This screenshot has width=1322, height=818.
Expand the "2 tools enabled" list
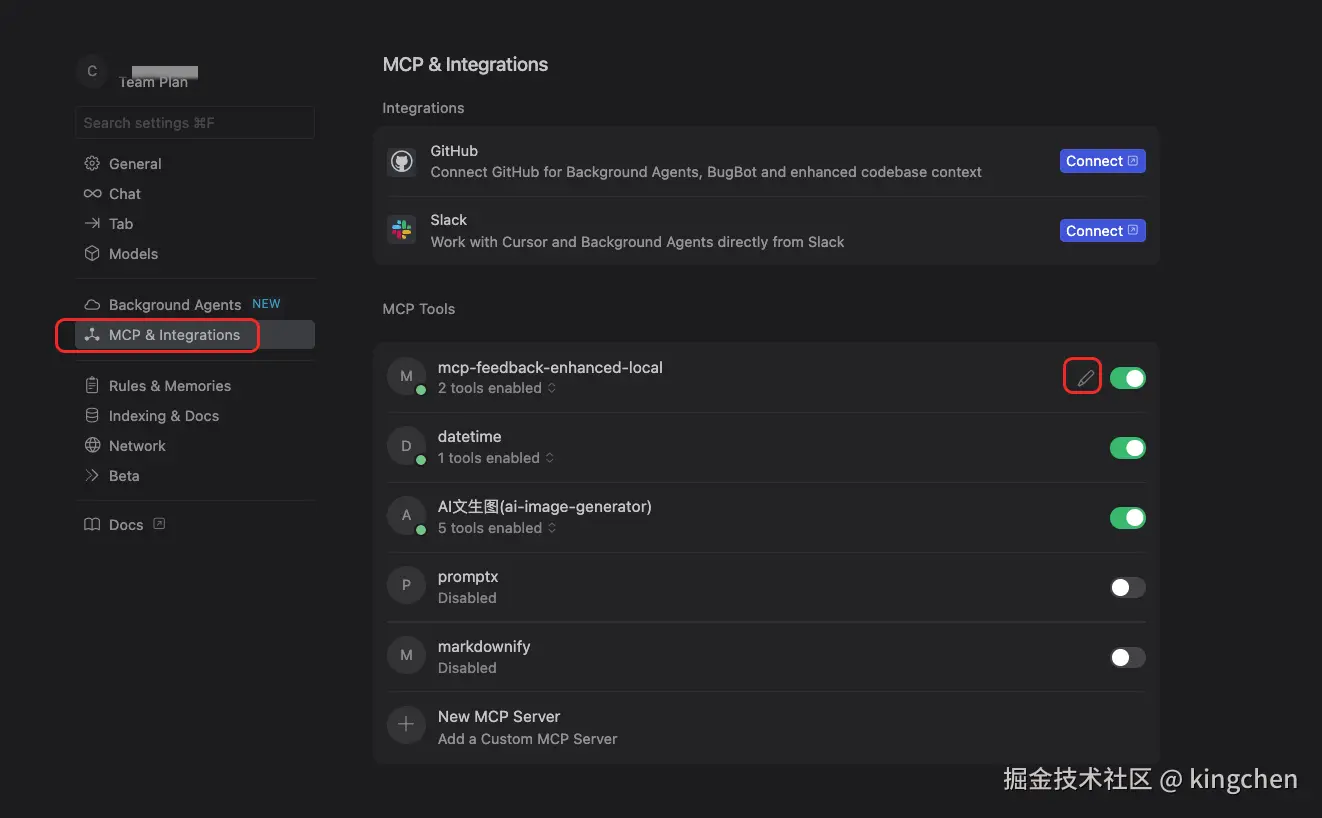point(497,388)
